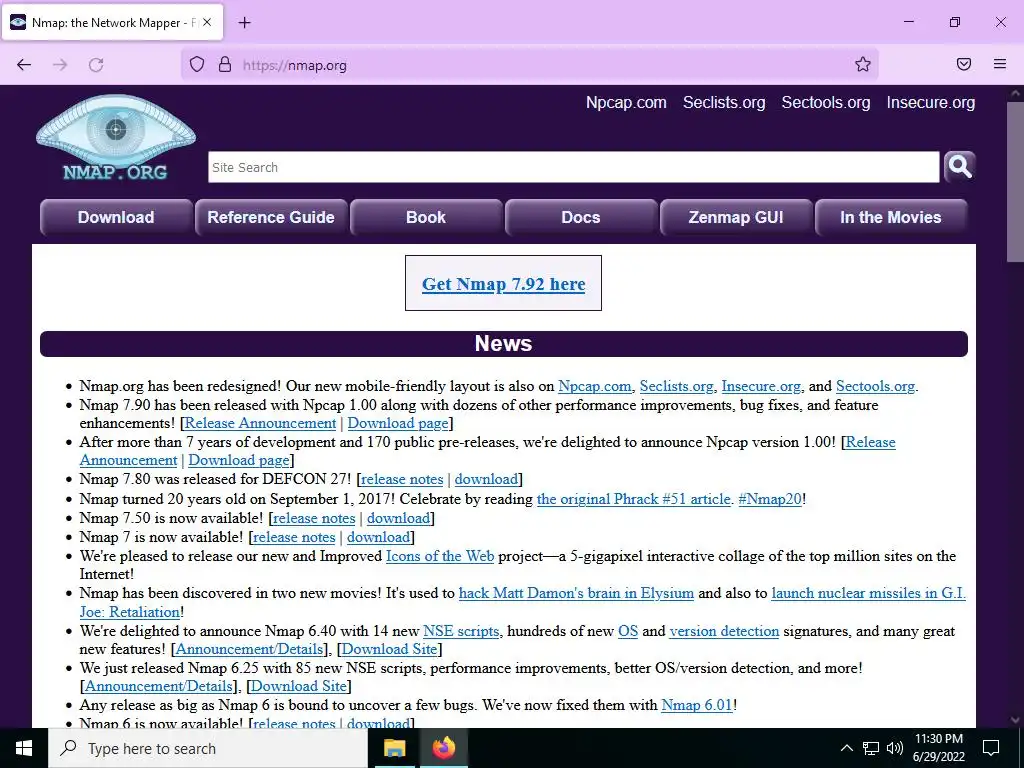Viewport: 1024px width, 768px height.
Task: Open the Seclists.org header link
Action: [724, 103]
